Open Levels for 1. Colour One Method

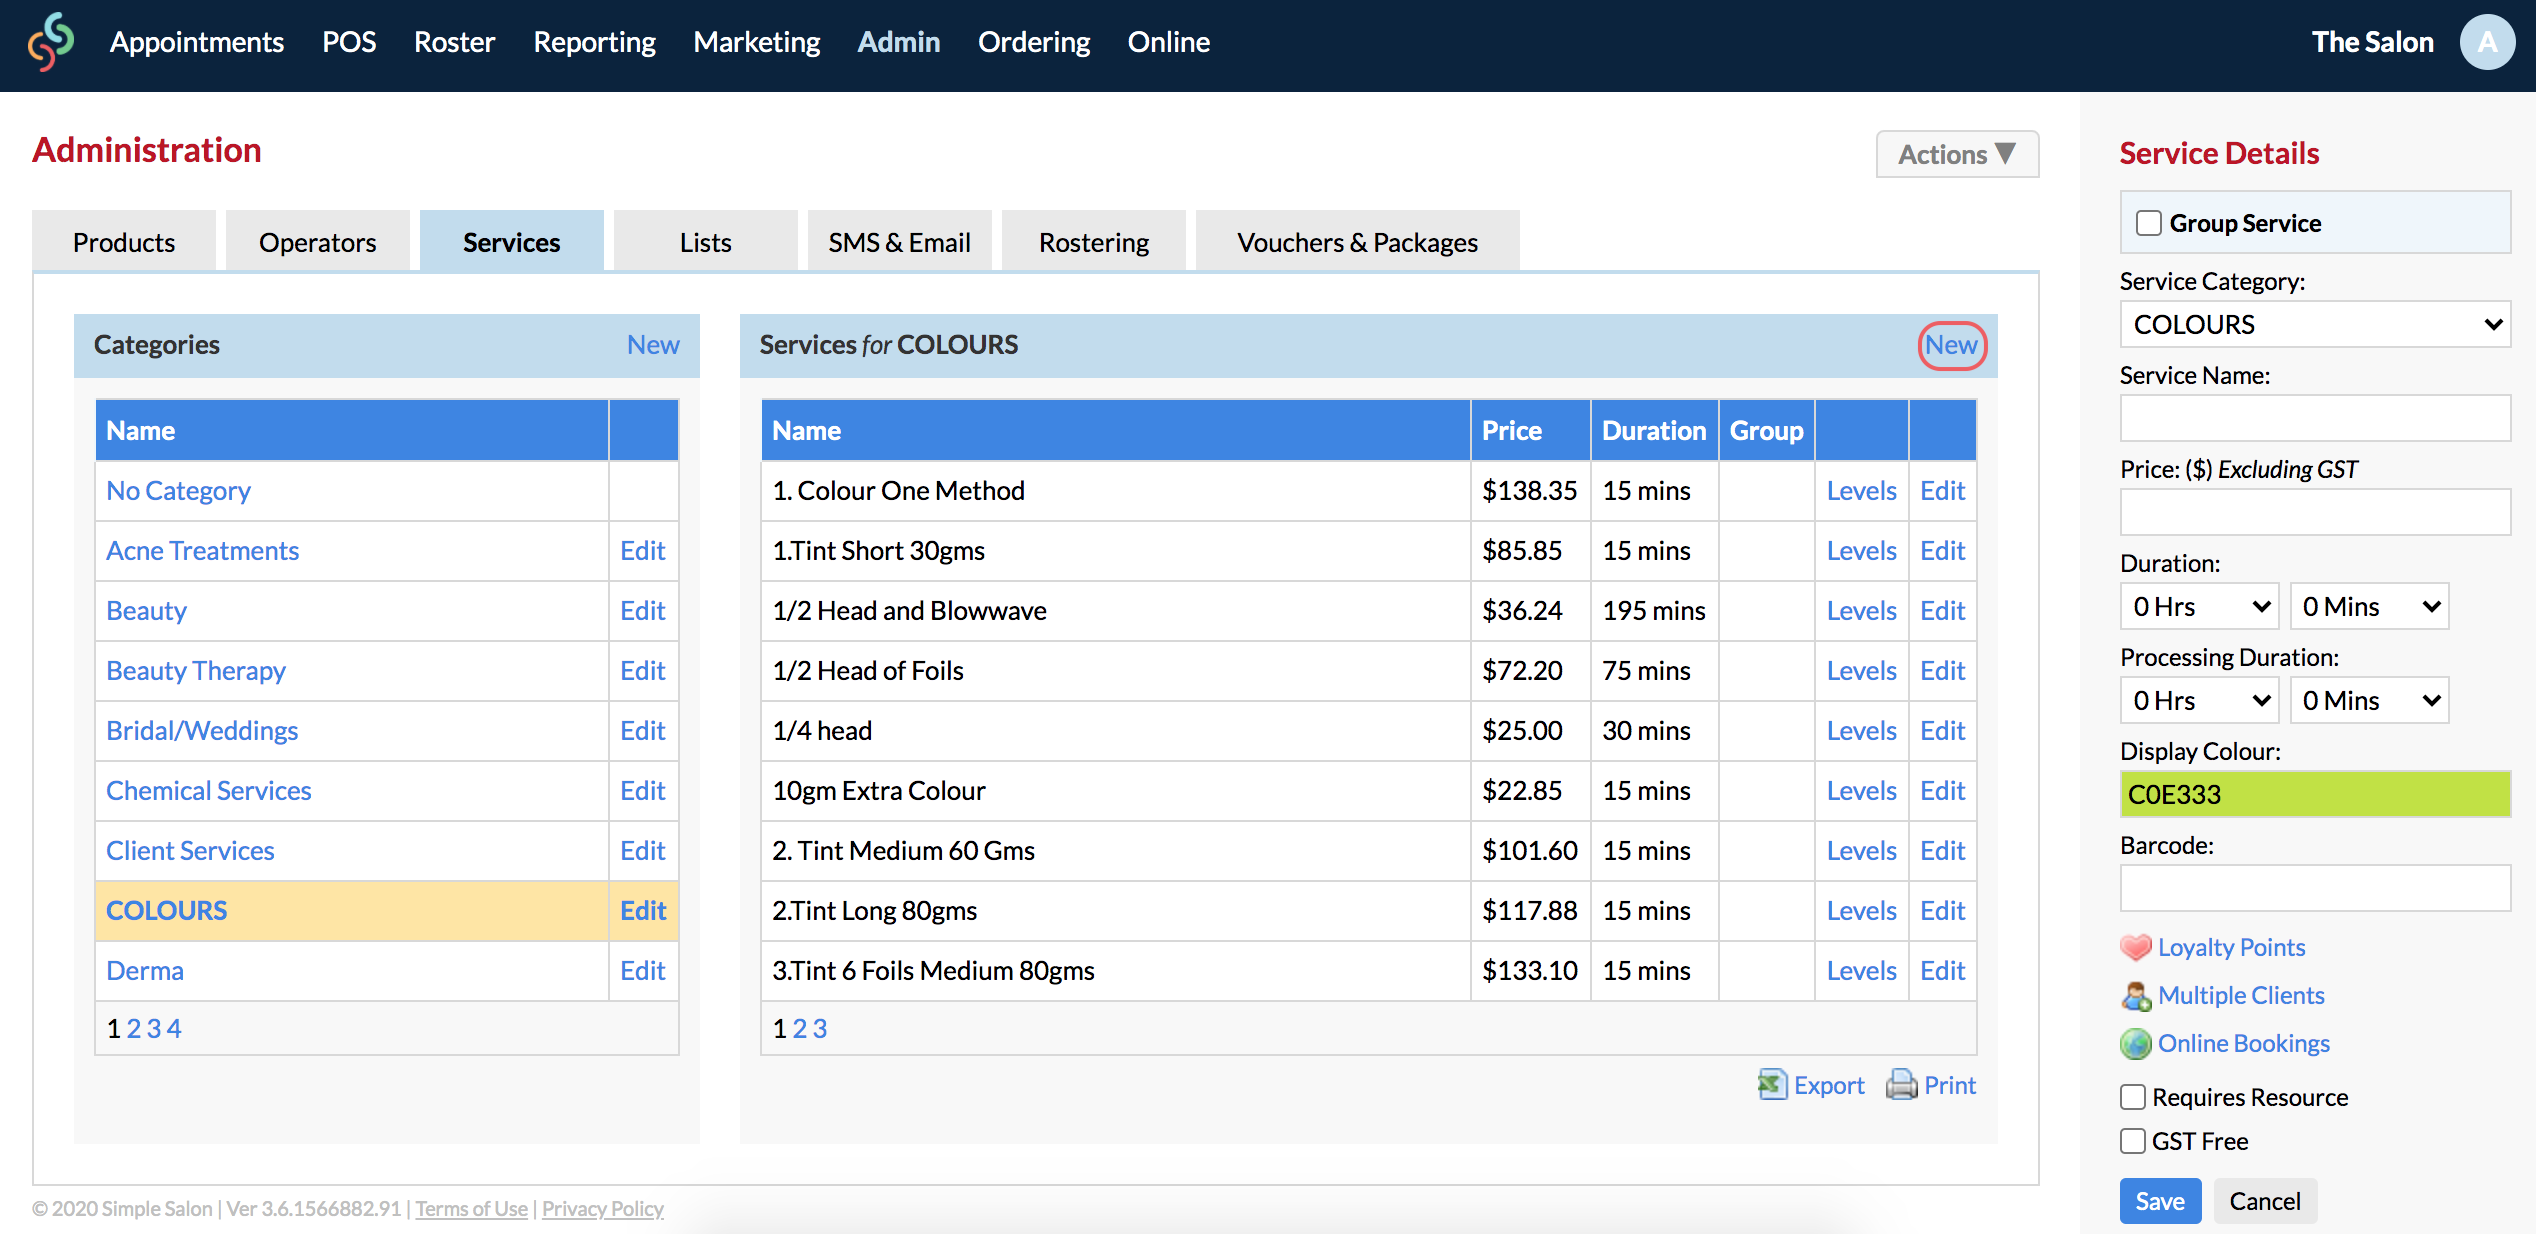(x=1862, y=491)
